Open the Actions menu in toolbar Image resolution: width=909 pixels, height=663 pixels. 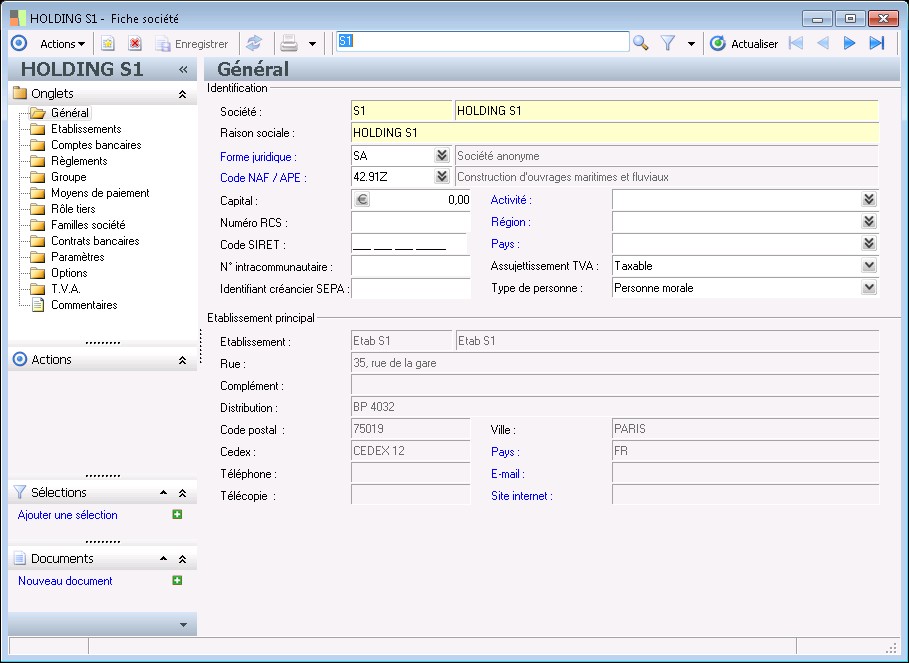[62, 44]
